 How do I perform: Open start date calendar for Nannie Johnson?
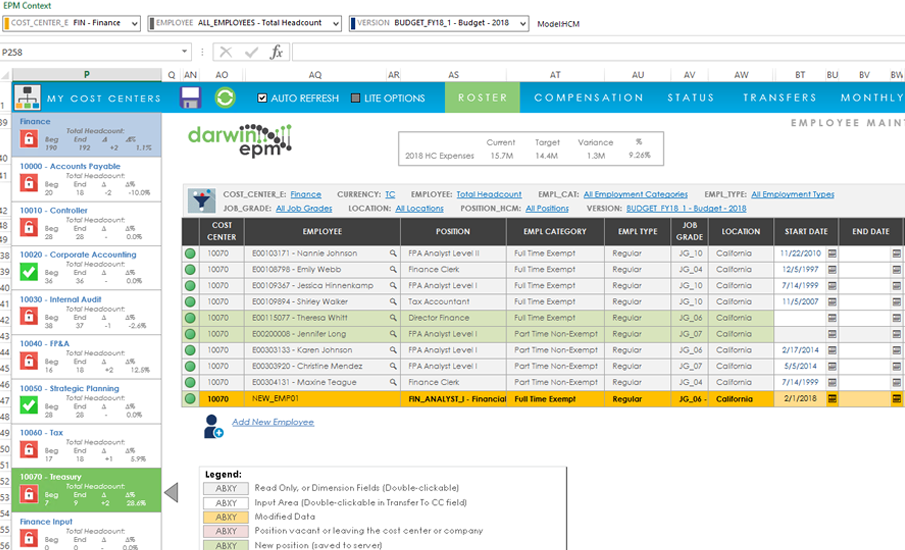coord(832,253)
